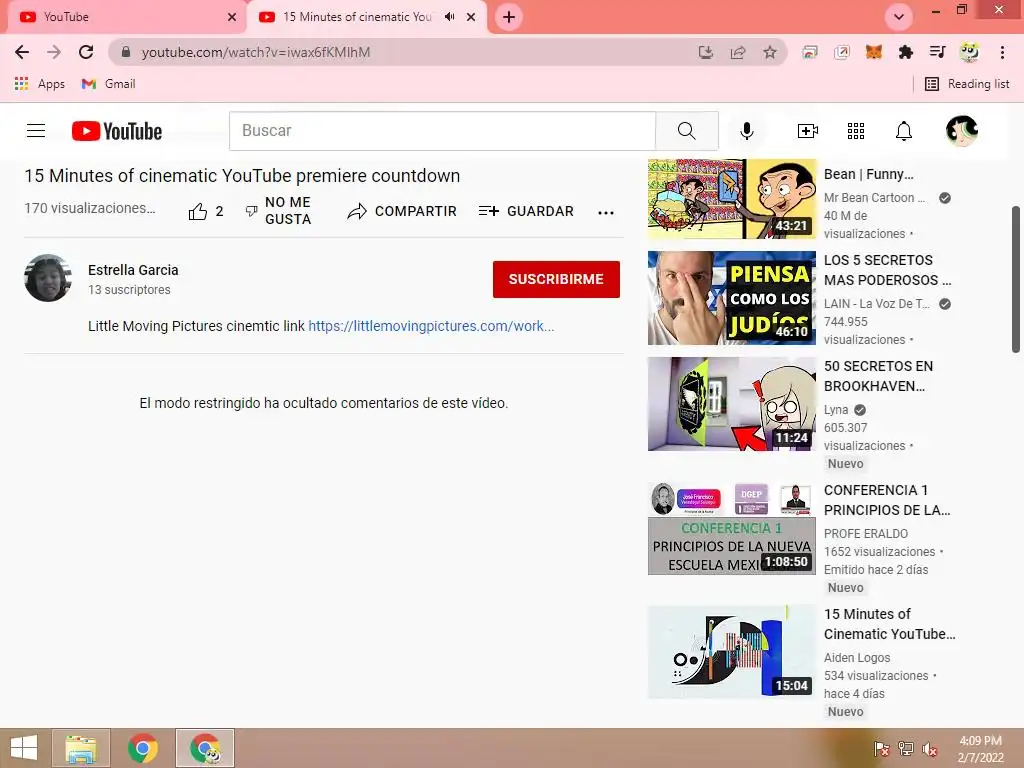This screenshot has width=1024, height=768.
Task: Open the Aiden Logos 15 Minutes thumbnail
Action: click(731, 652)
